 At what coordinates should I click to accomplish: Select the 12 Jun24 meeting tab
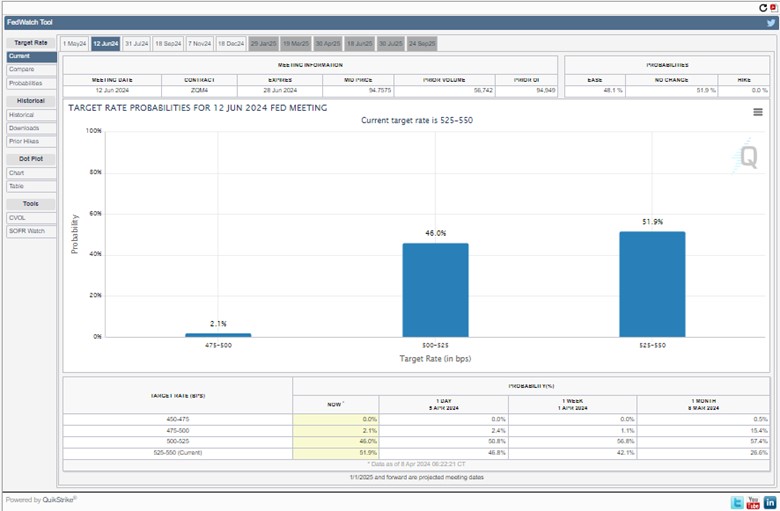(x=105, y=44)
